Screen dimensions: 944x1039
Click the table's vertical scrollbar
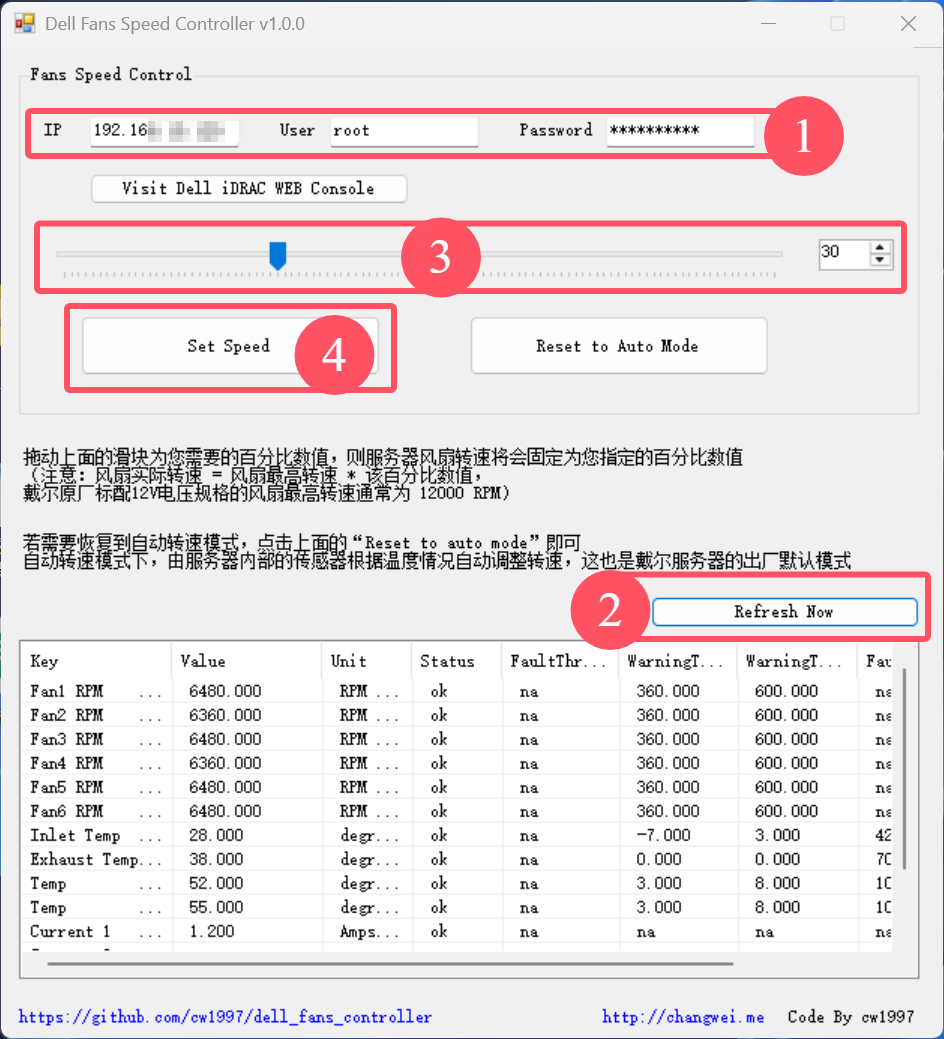click(x=904, y=769)
